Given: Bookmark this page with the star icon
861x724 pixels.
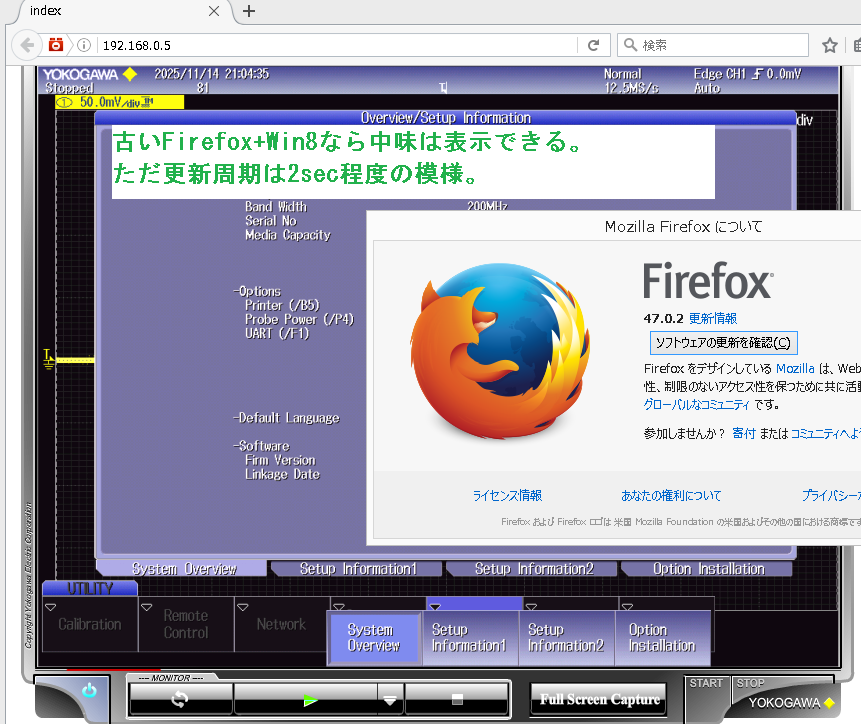Looking at the screenshot, I should point(829,45).
